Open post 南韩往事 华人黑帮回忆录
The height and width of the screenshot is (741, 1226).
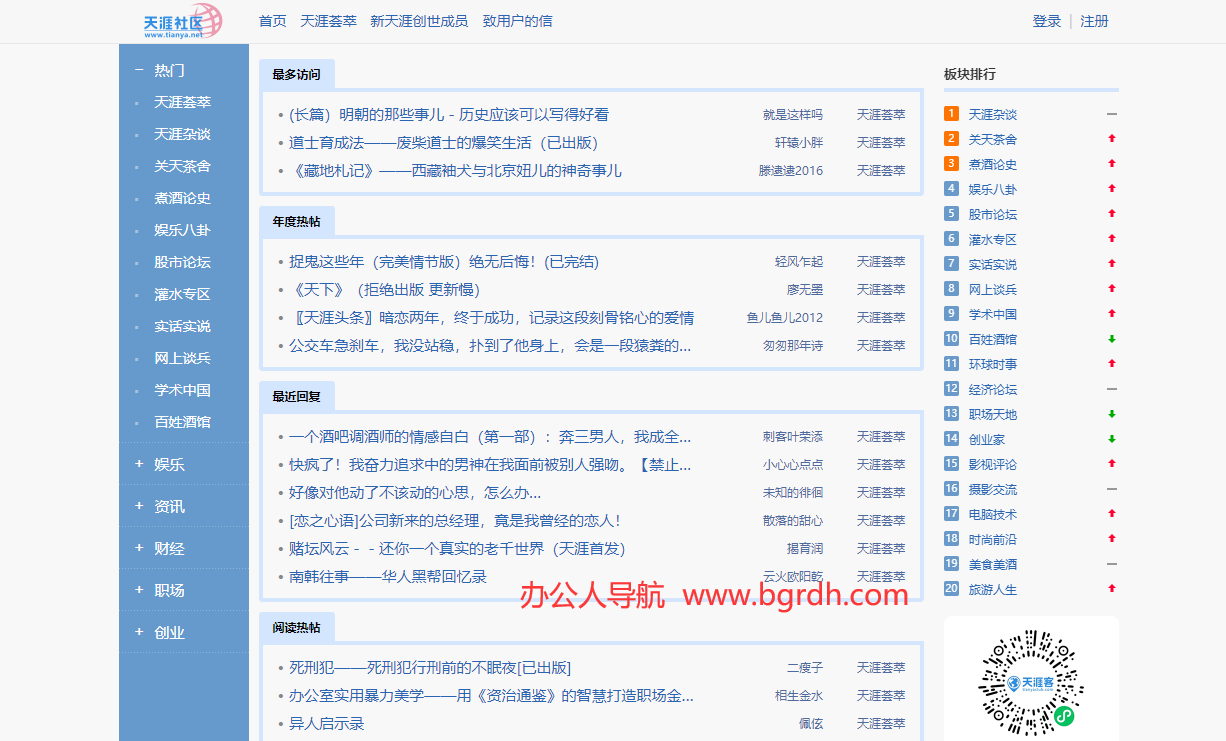pos(388,577)
